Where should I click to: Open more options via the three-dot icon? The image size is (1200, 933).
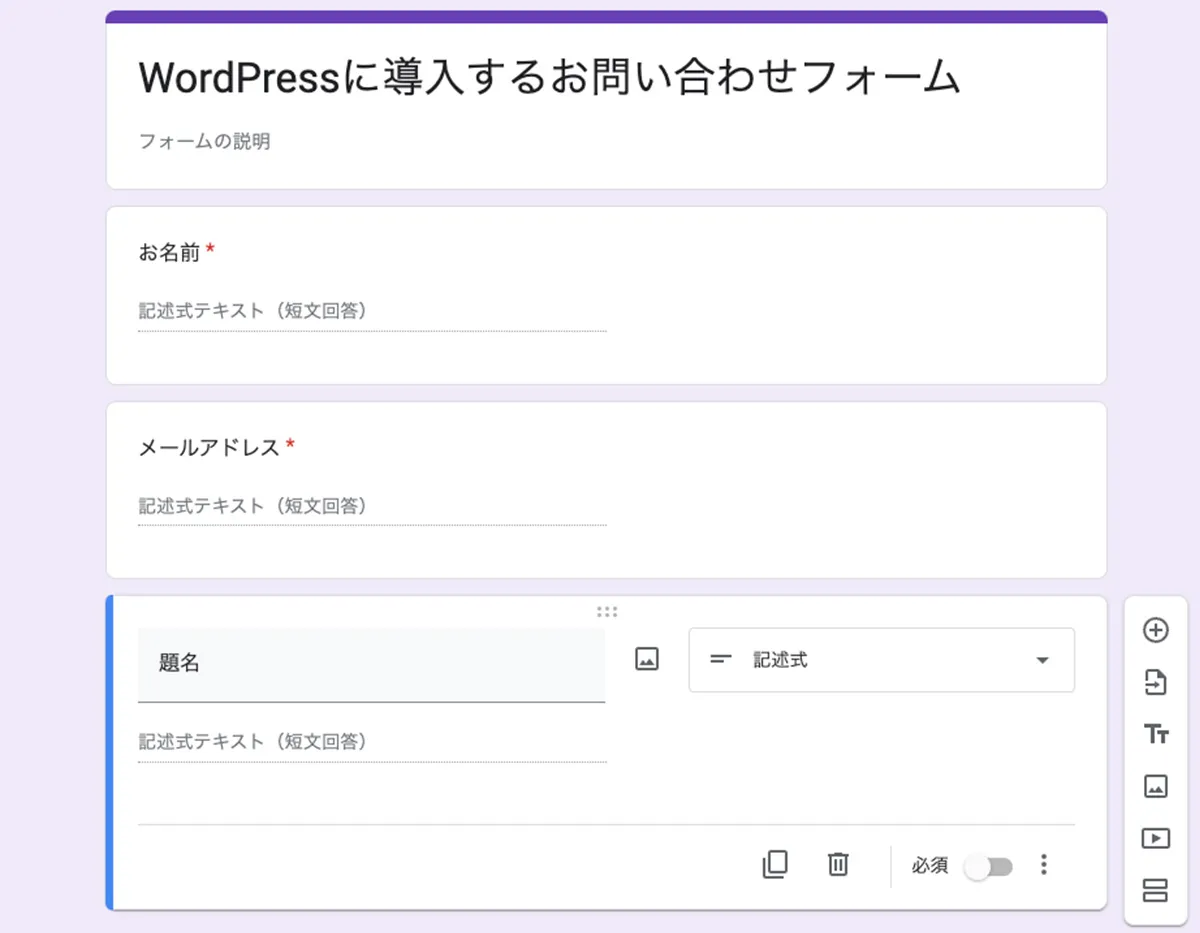1044,864
